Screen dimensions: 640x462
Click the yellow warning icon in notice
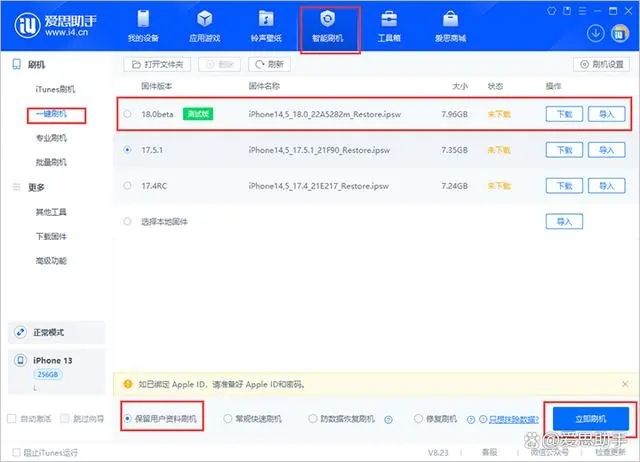[x=128, y=384]
